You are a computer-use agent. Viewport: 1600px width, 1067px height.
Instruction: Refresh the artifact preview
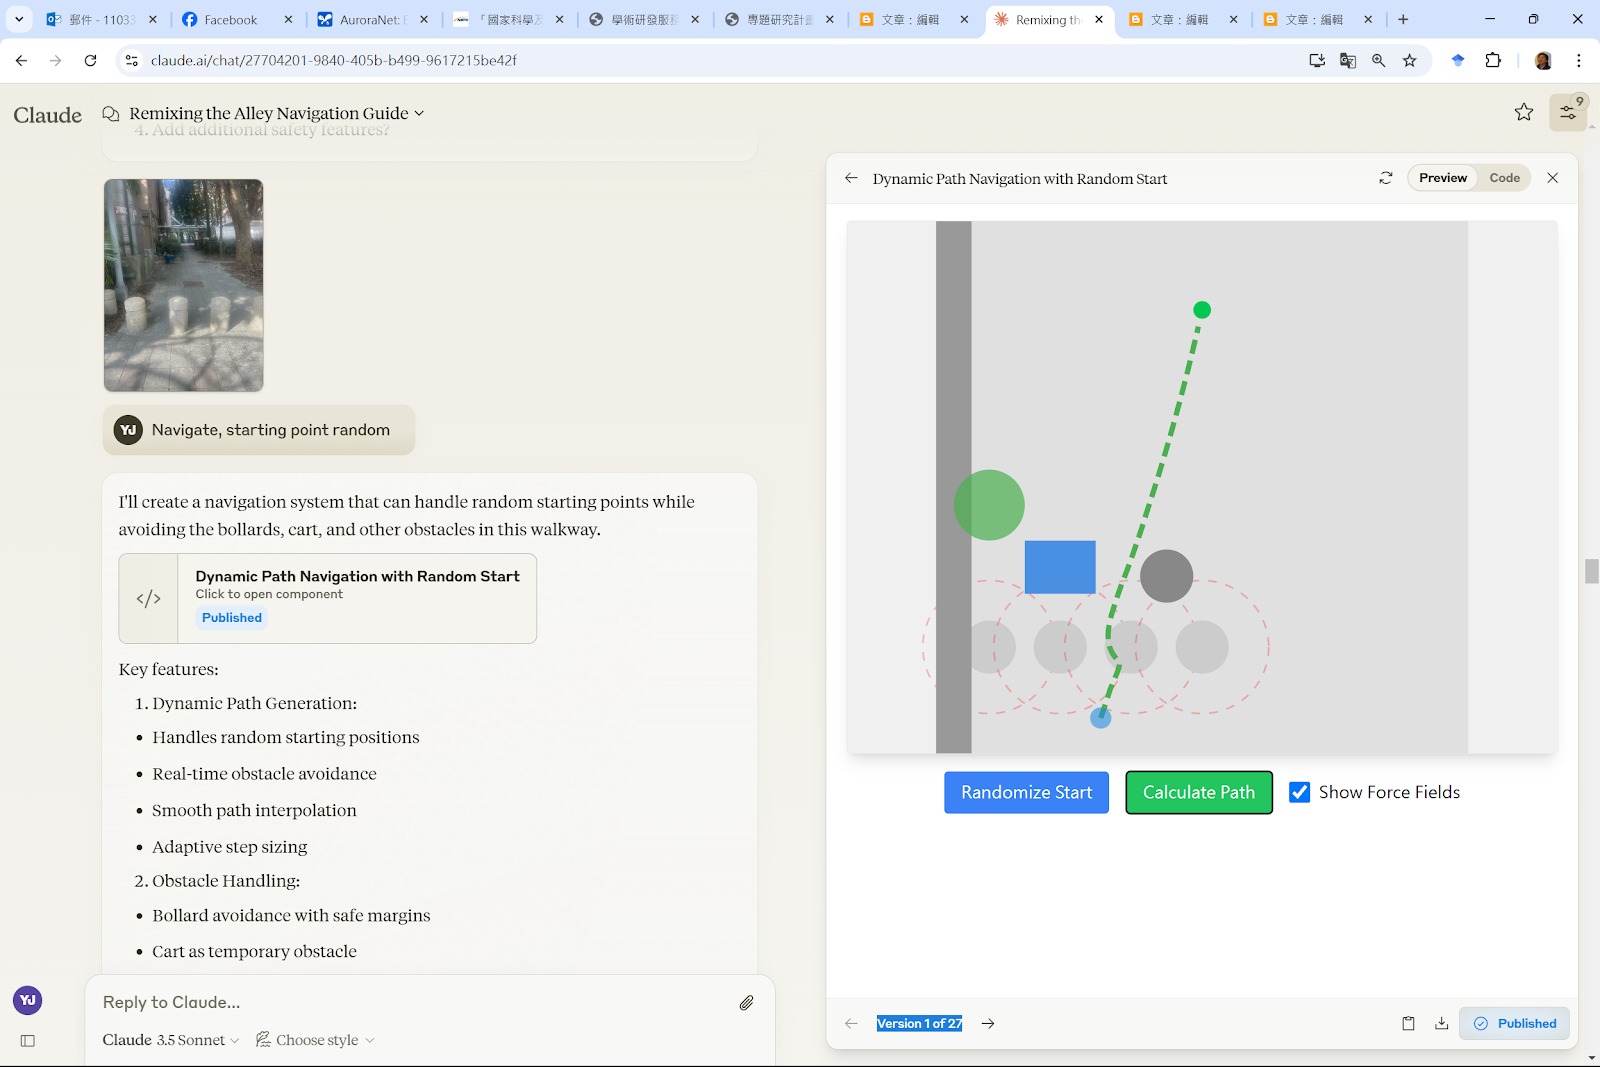point(1385,178)
